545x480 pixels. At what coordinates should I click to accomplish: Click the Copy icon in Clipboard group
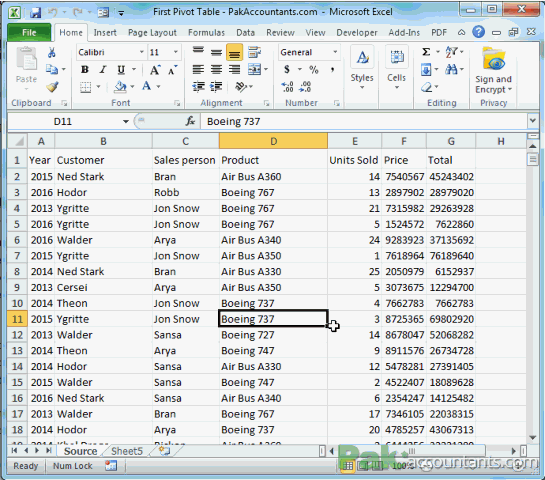point(52,70)
